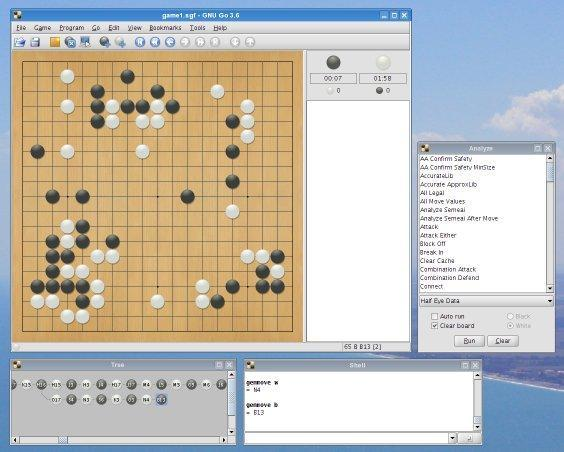Click the Clear button in Analyze
Image resolution: width=564 pixels, height=452 pixels.
tap(502, 341)
